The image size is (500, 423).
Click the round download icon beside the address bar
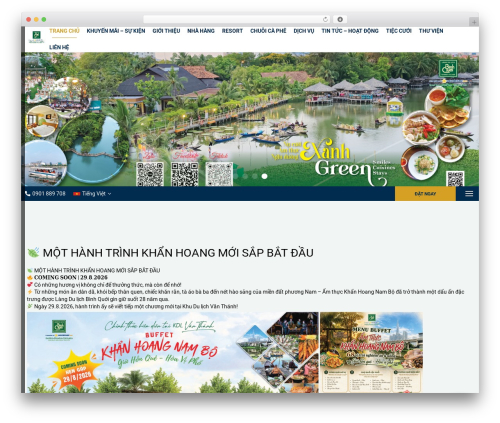(x=340, y=19)
